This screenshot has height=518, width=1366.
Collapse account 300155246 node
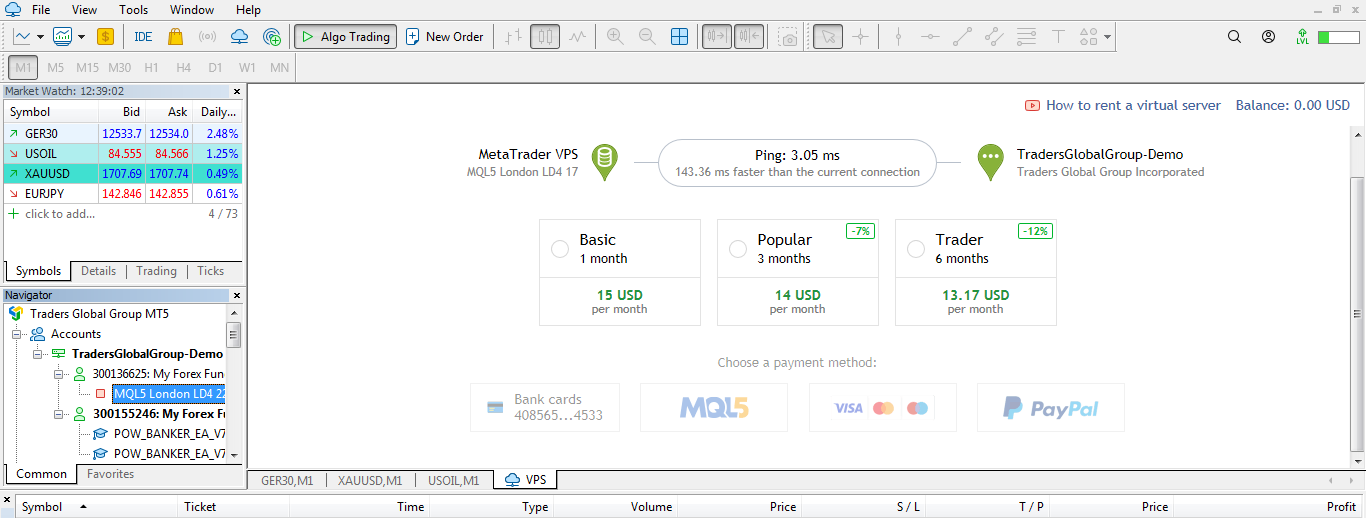58,413
